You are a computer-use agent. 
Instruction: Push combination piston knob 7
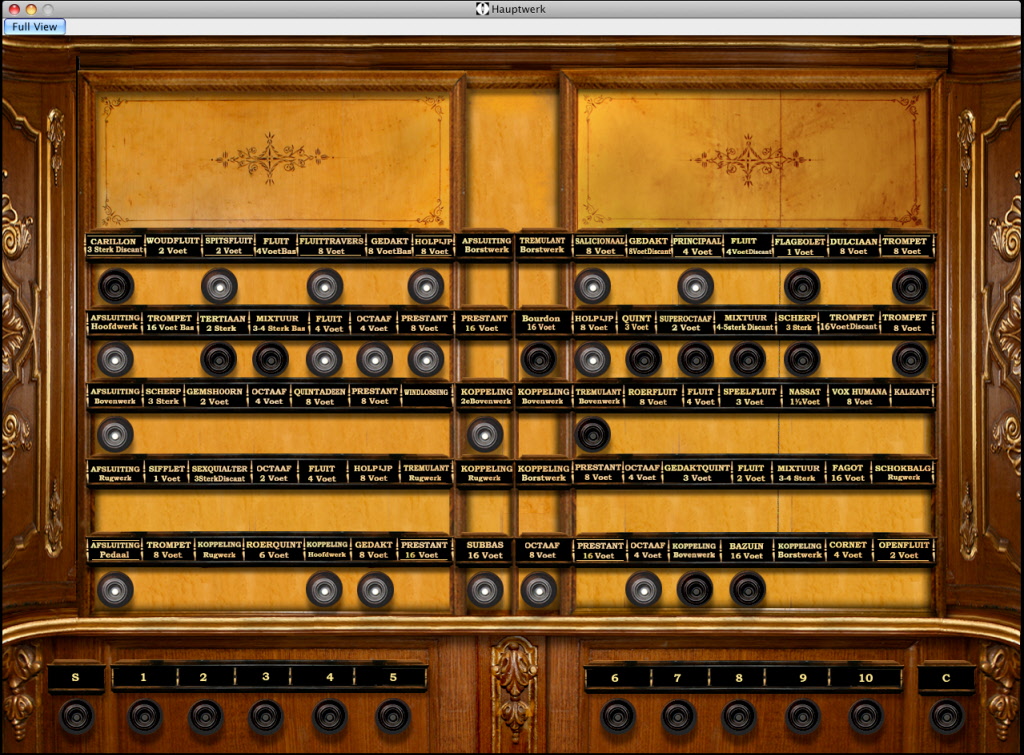click(679, 716)
